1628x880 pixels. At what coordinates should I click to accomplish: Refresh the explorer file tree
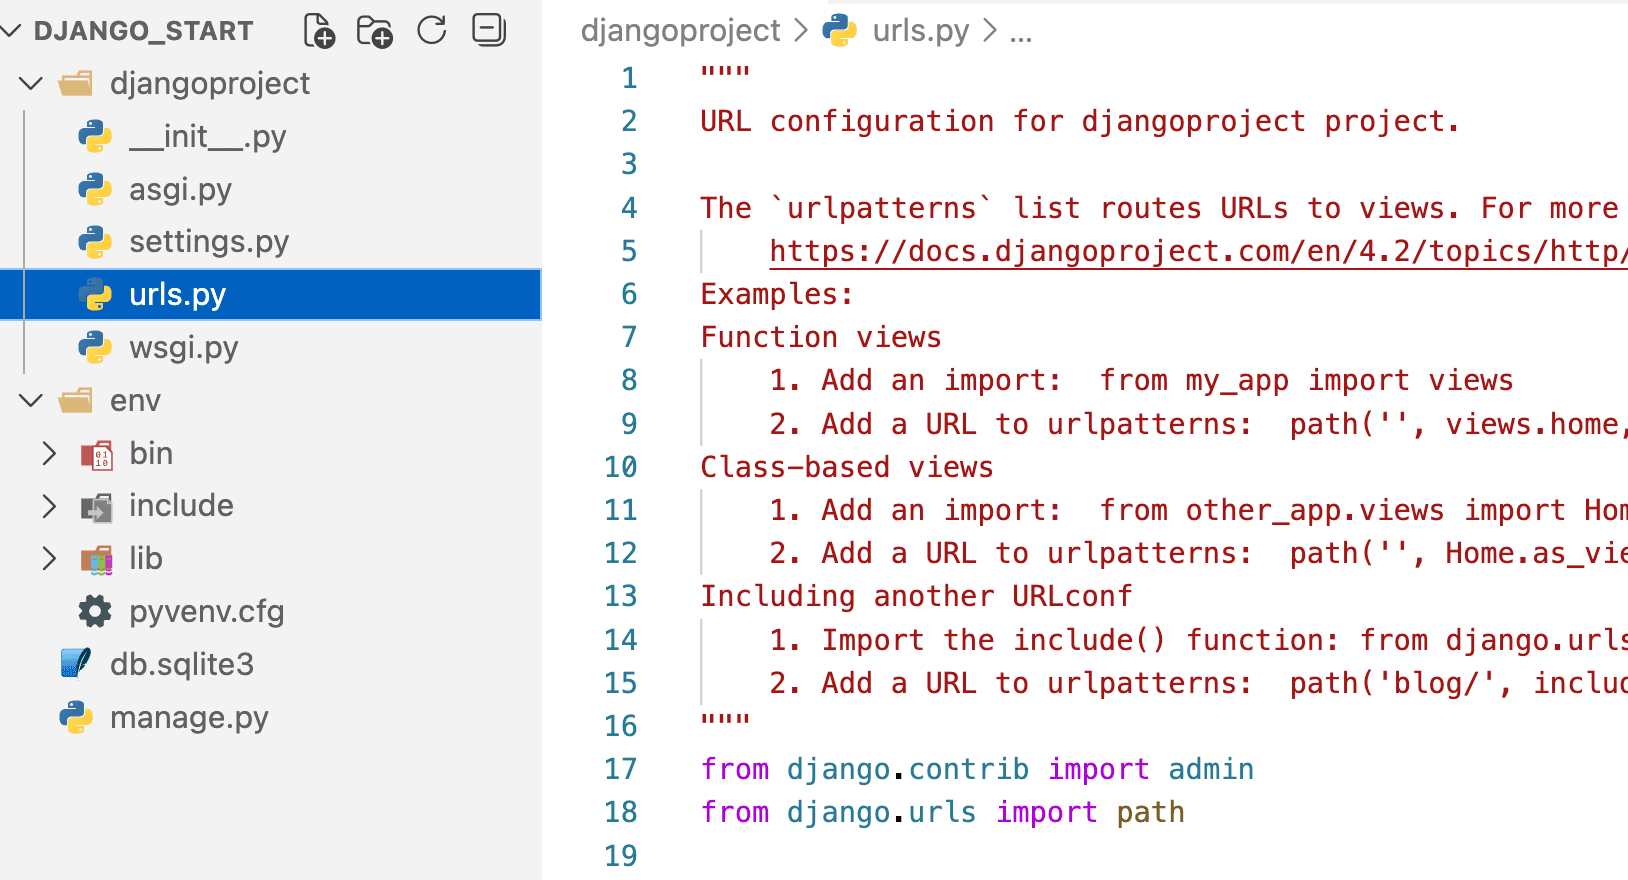click(432, 30)
